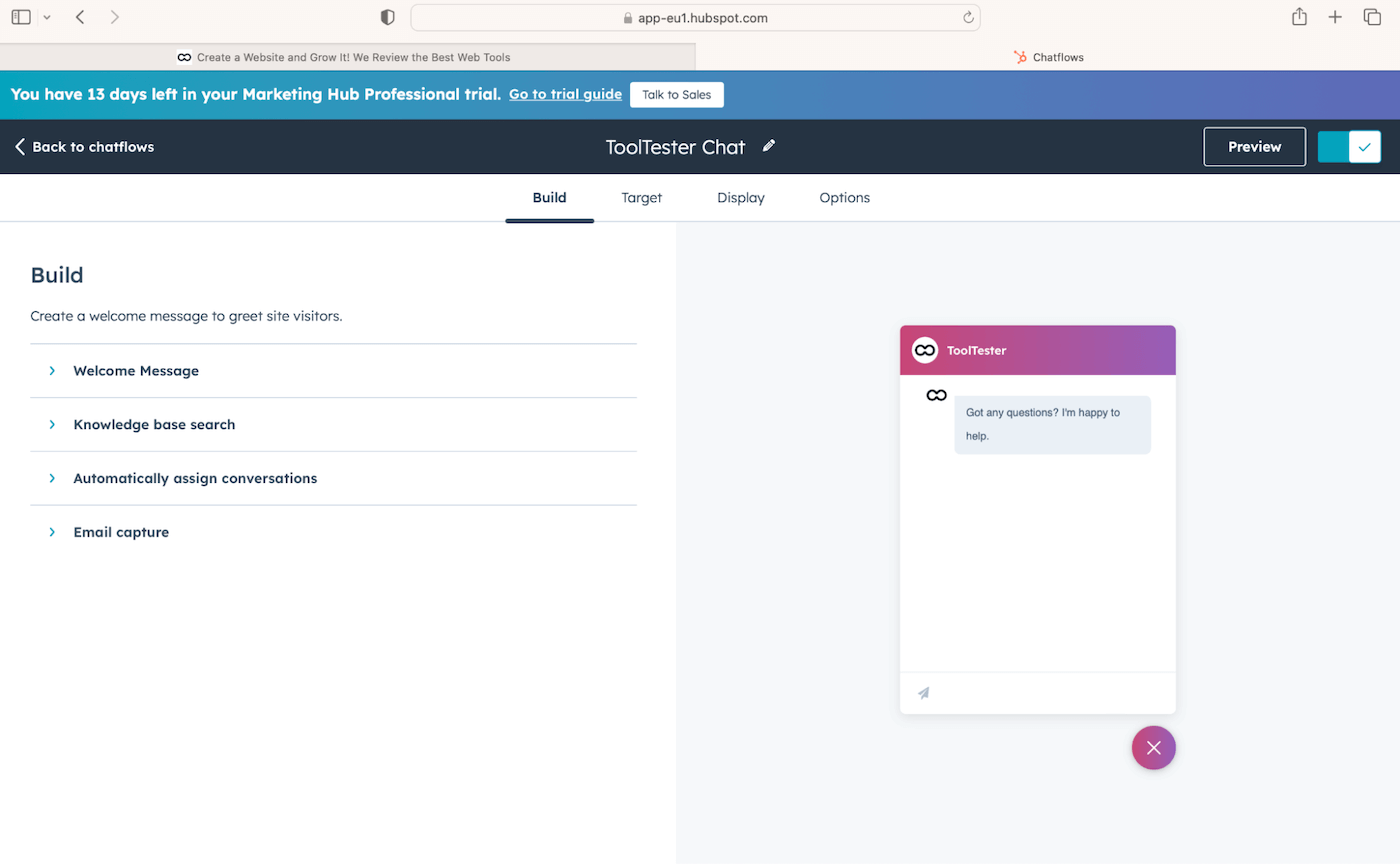Click the Preview button

(x=1254, y=146)
